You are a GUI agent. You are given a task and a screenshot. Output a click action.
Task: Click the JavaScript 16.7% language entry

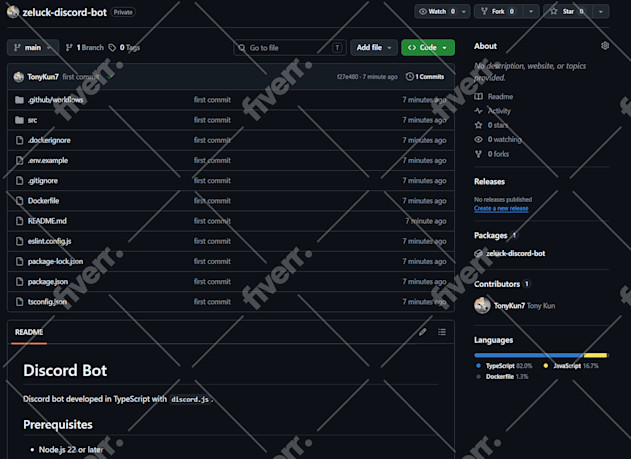(571, 366)
